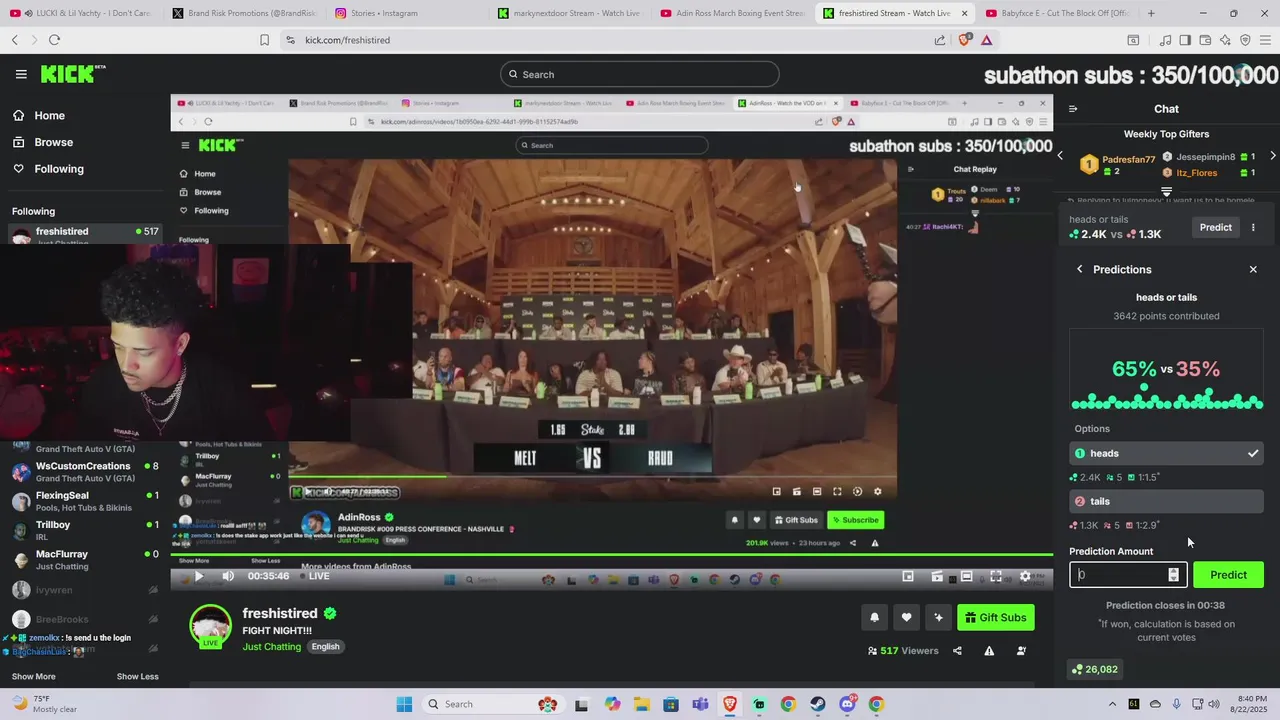Open FlexingSeal channel in sidebar
The image size is (1280, 720).
(85, 501)
